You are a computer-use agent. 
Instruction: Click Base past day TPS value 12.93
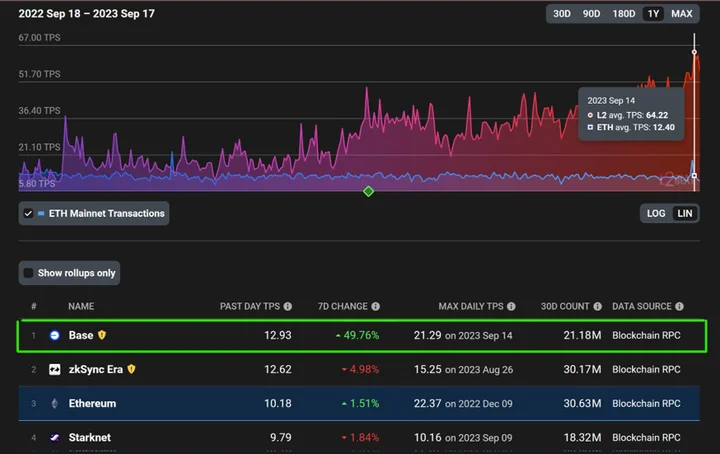[x=278, y=336]
